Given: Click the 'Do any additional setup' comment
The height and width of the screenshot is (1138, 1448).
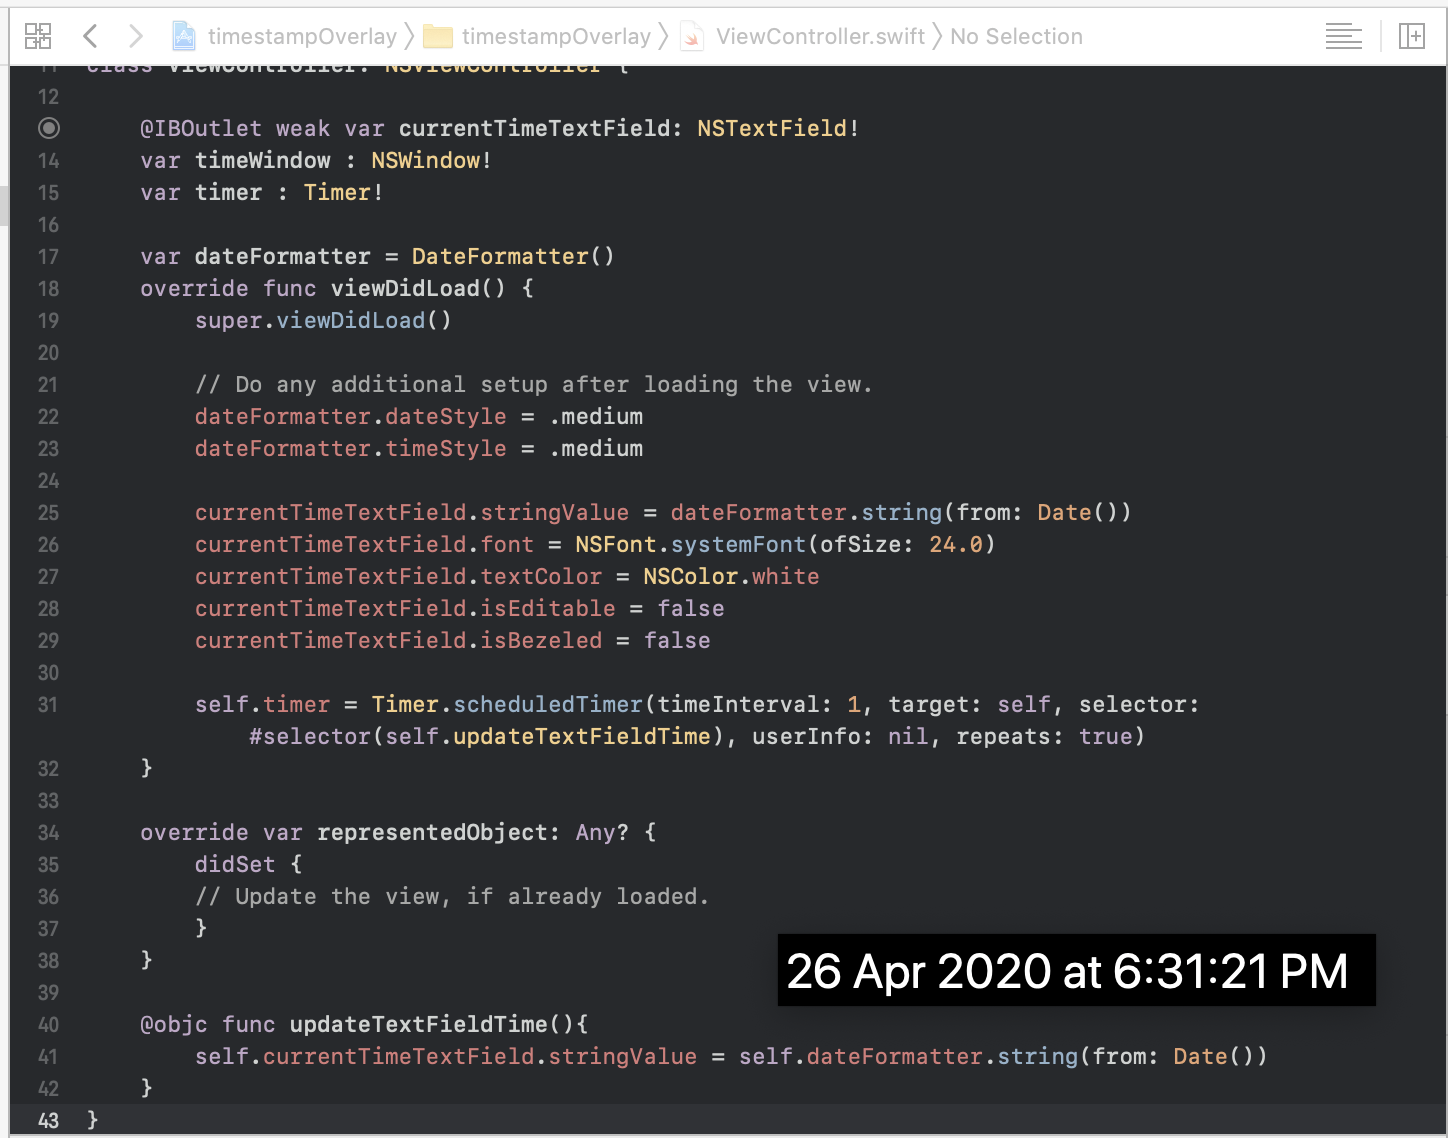Looking at the screenshot, I should tap(534, 384).
